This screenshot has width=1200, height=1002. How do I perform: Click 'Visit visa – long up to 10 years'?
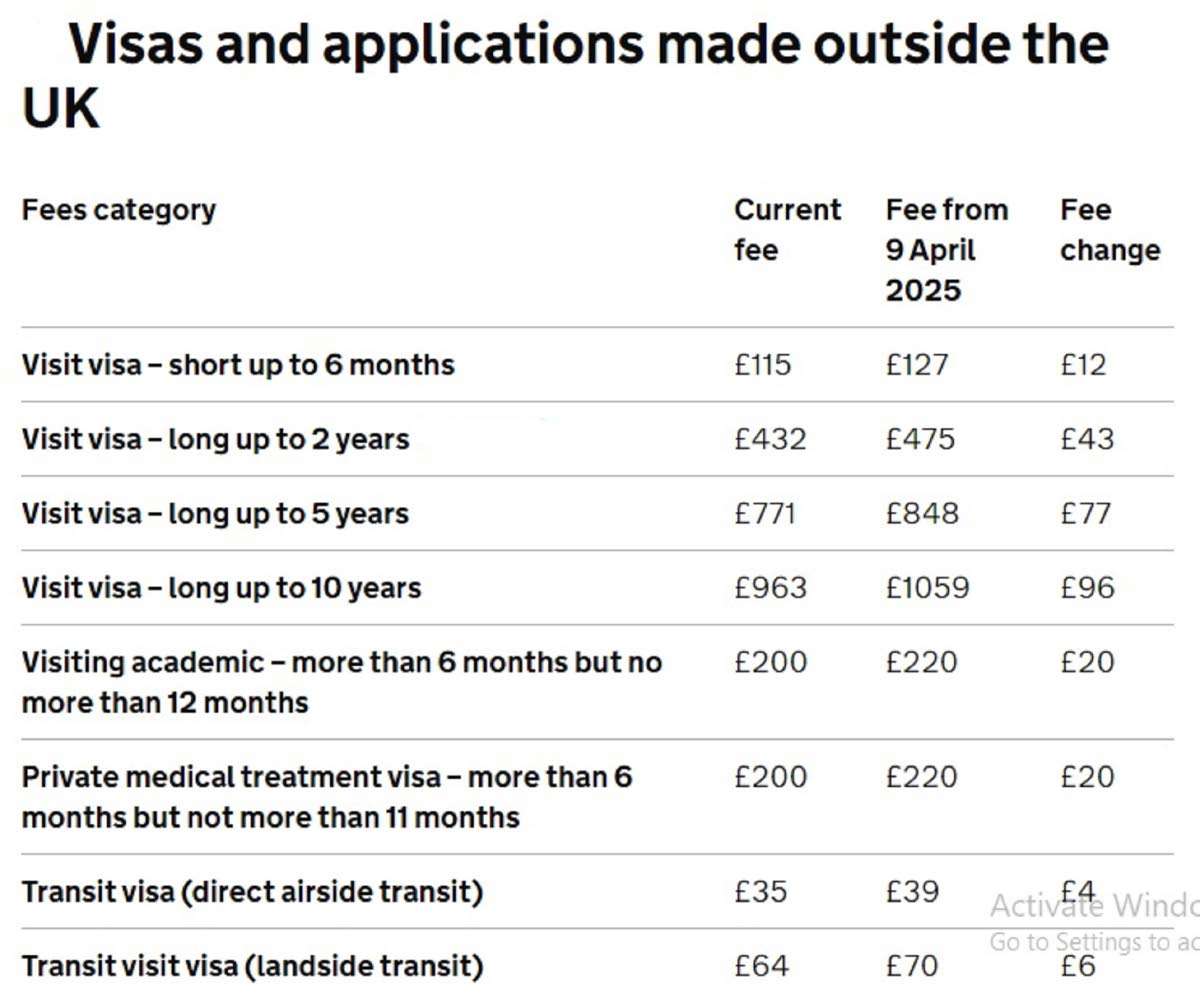pos(221,588)
